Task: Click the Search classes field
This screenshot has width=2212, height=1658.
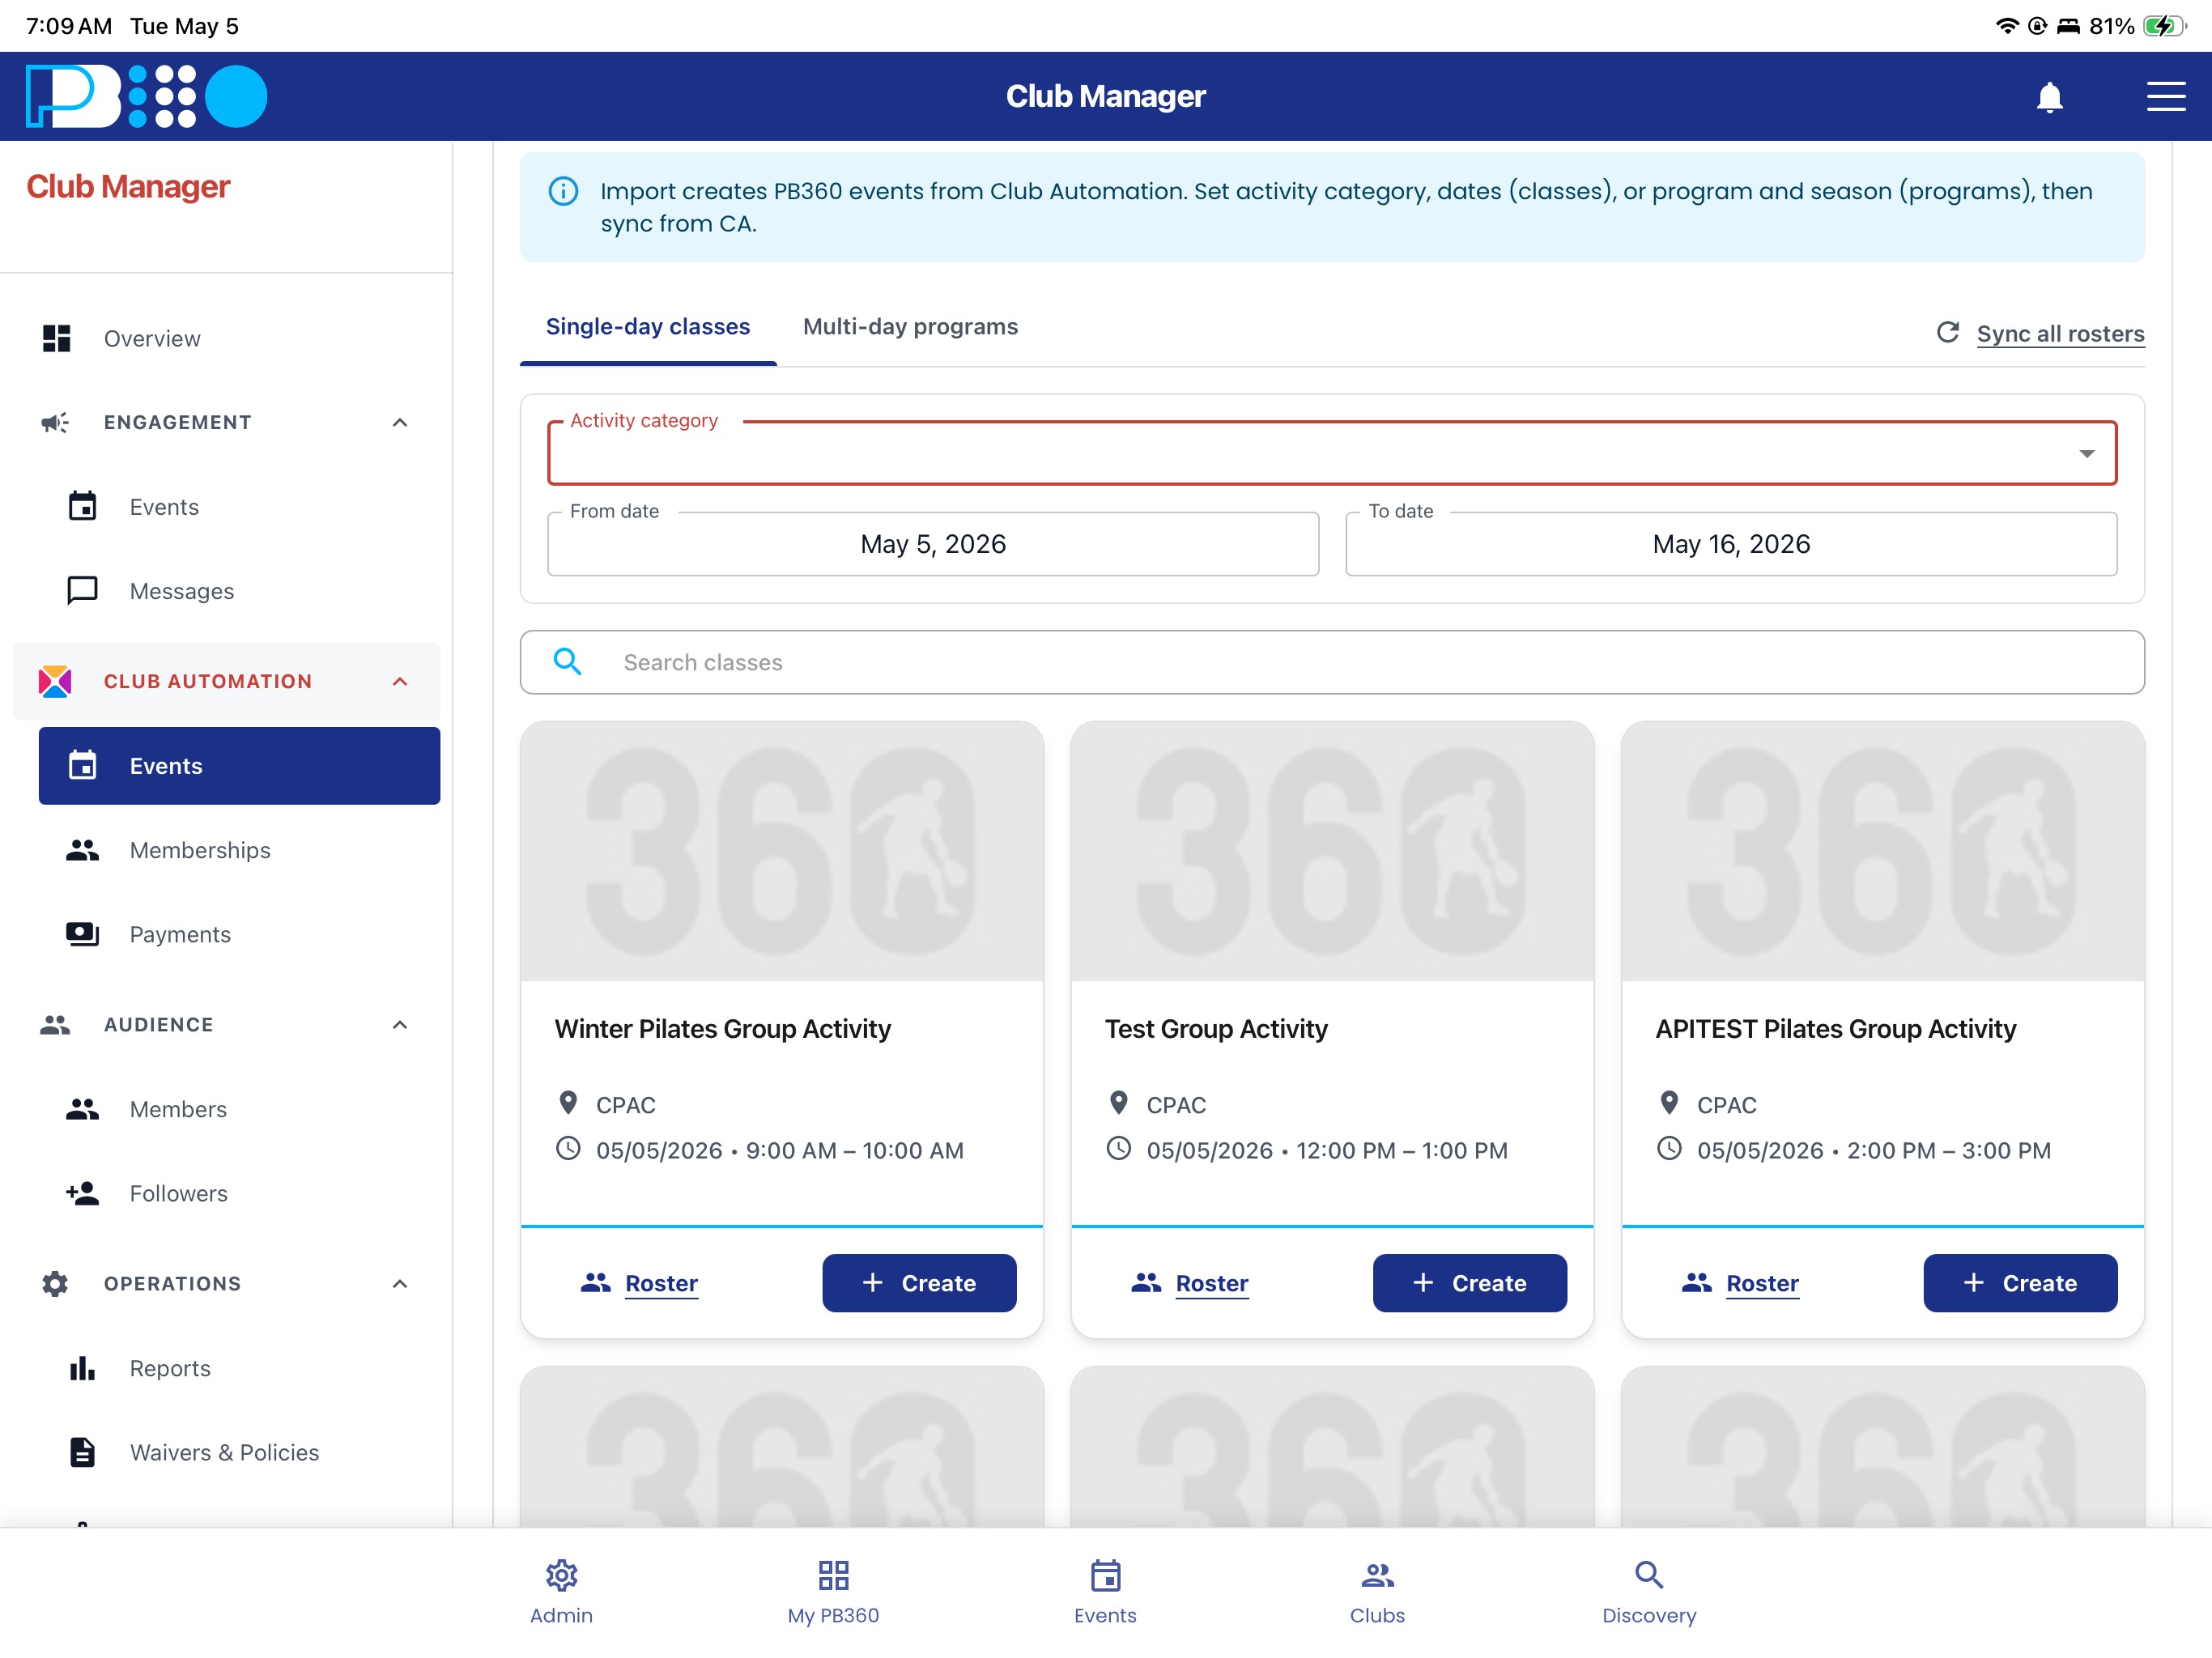Action: (x=1332, y=662)
